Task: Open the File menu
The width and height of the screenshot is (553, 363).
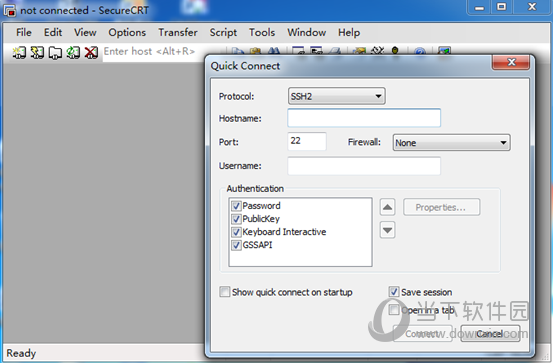Action: 24,32
